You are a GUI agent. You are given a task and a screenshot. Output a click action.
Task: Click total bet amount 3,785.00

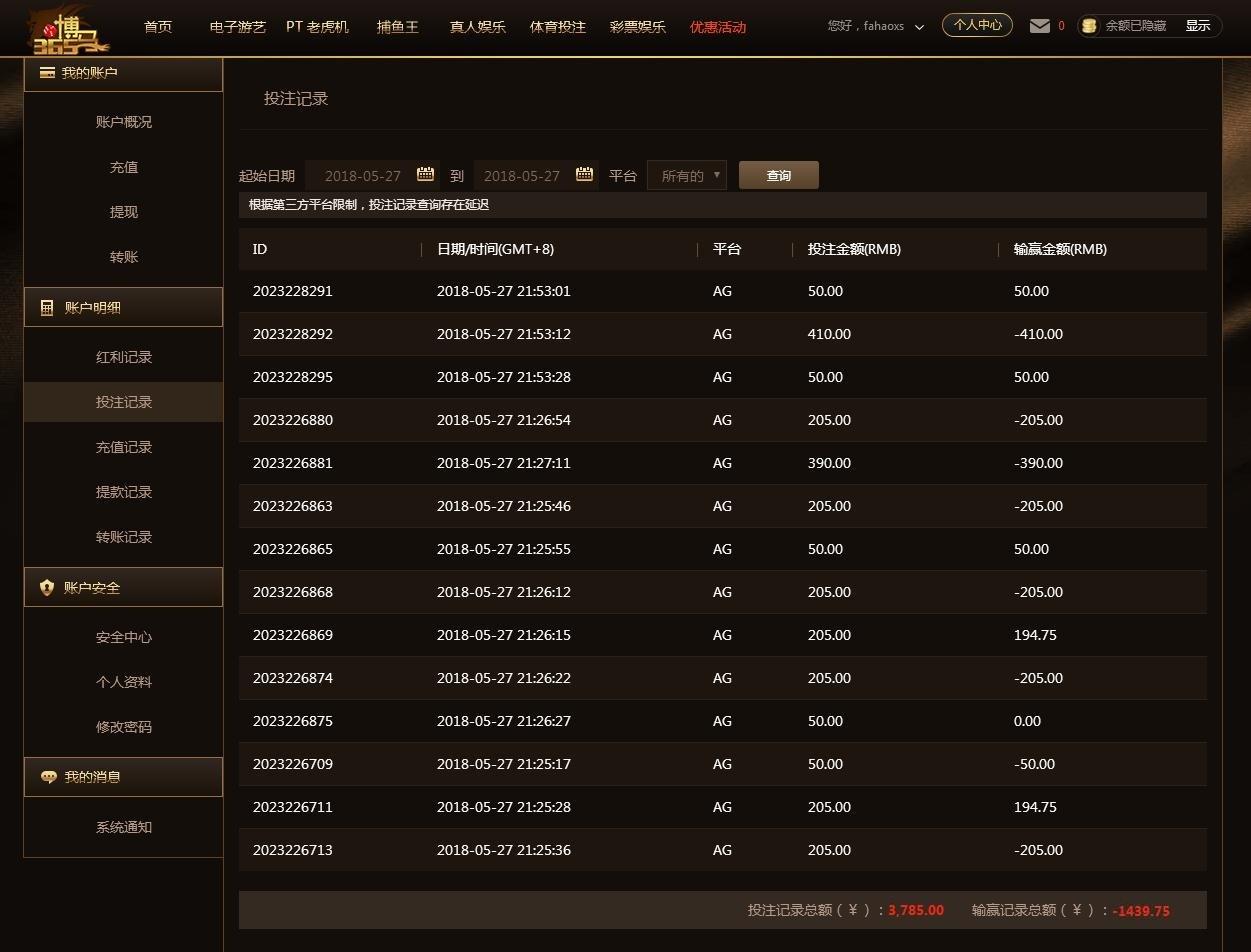[916, 910]
